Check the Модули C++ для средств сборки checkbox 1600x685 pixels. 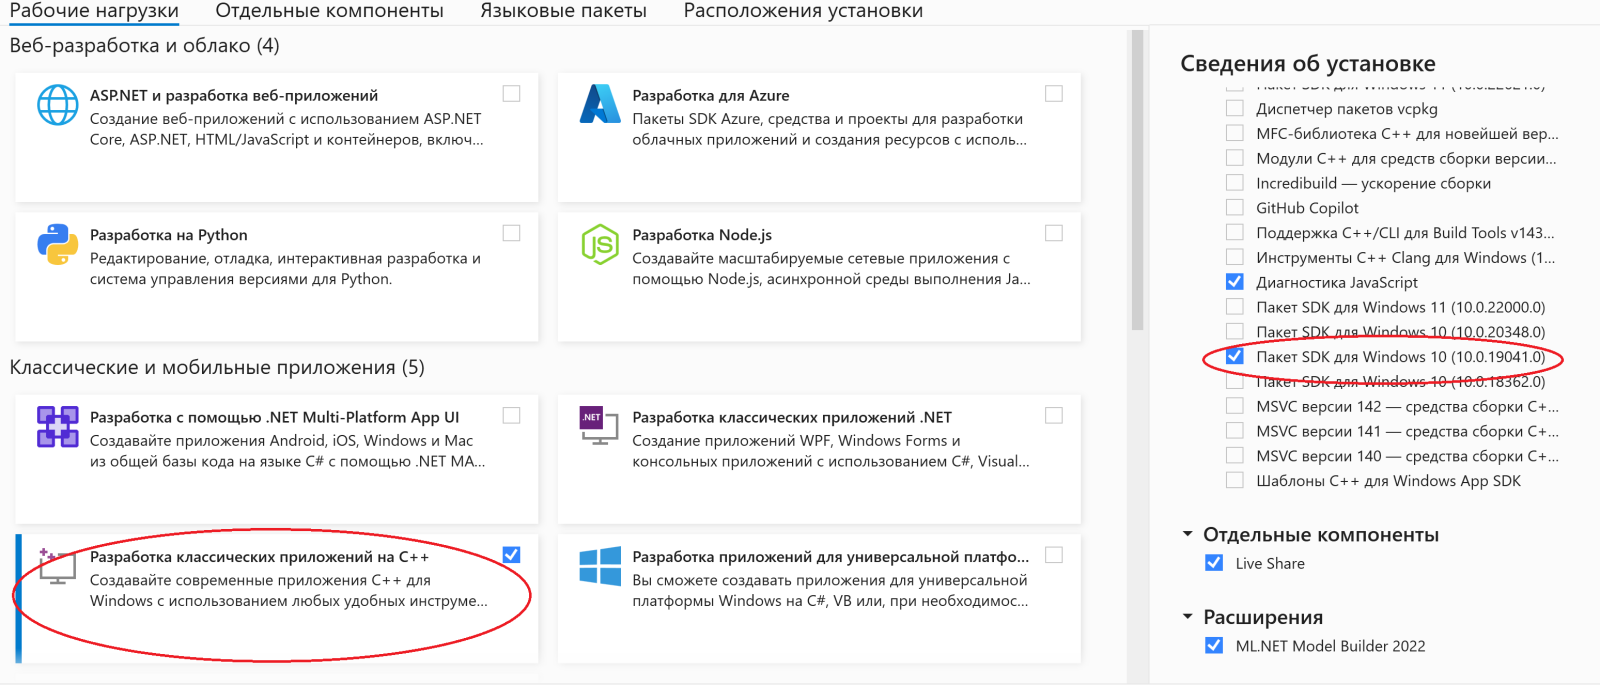(1235, 158)
